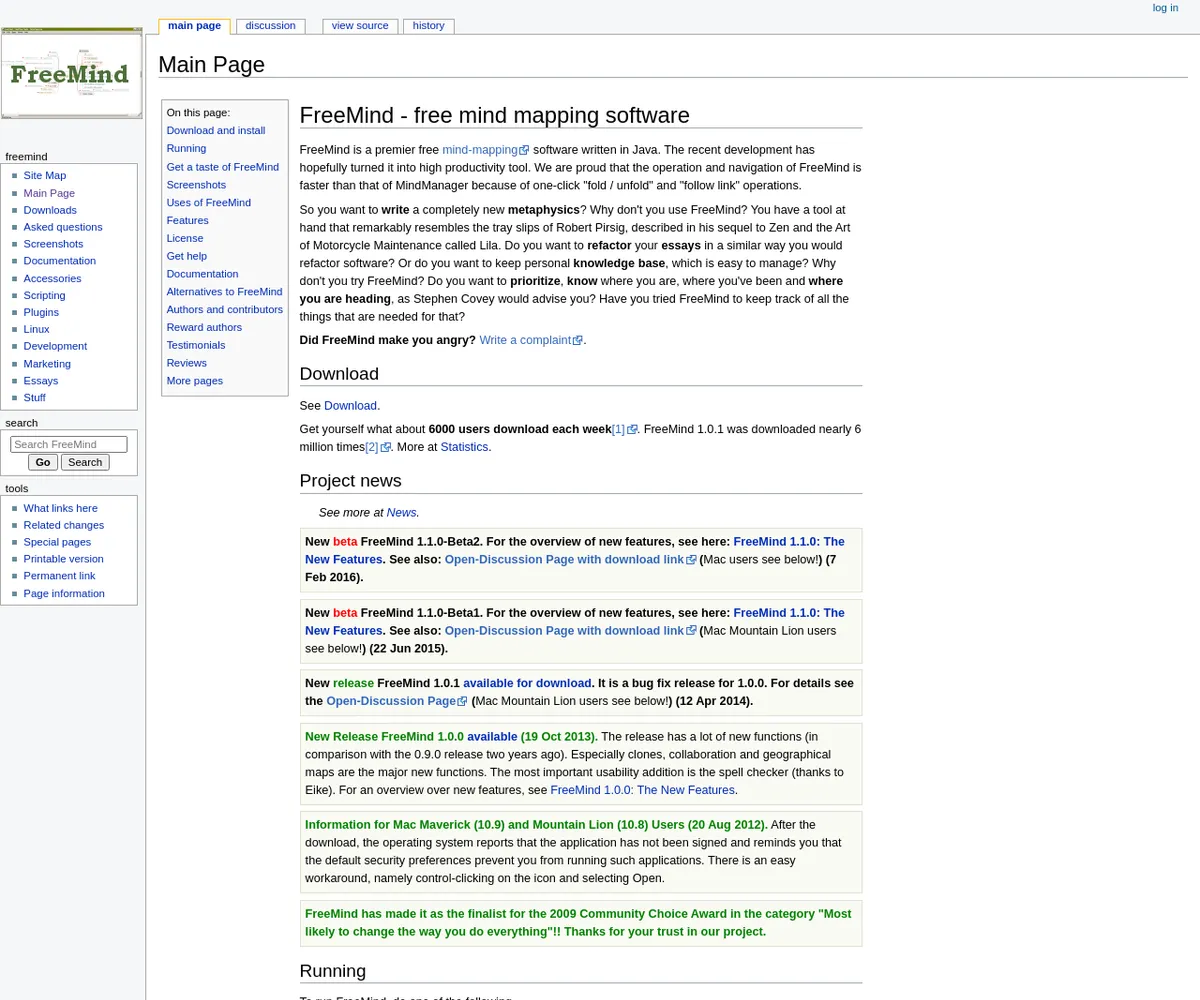Open the Write a complaint link
The image size is (1200, 1000).
pyautogui.click(x=525, y=340)
